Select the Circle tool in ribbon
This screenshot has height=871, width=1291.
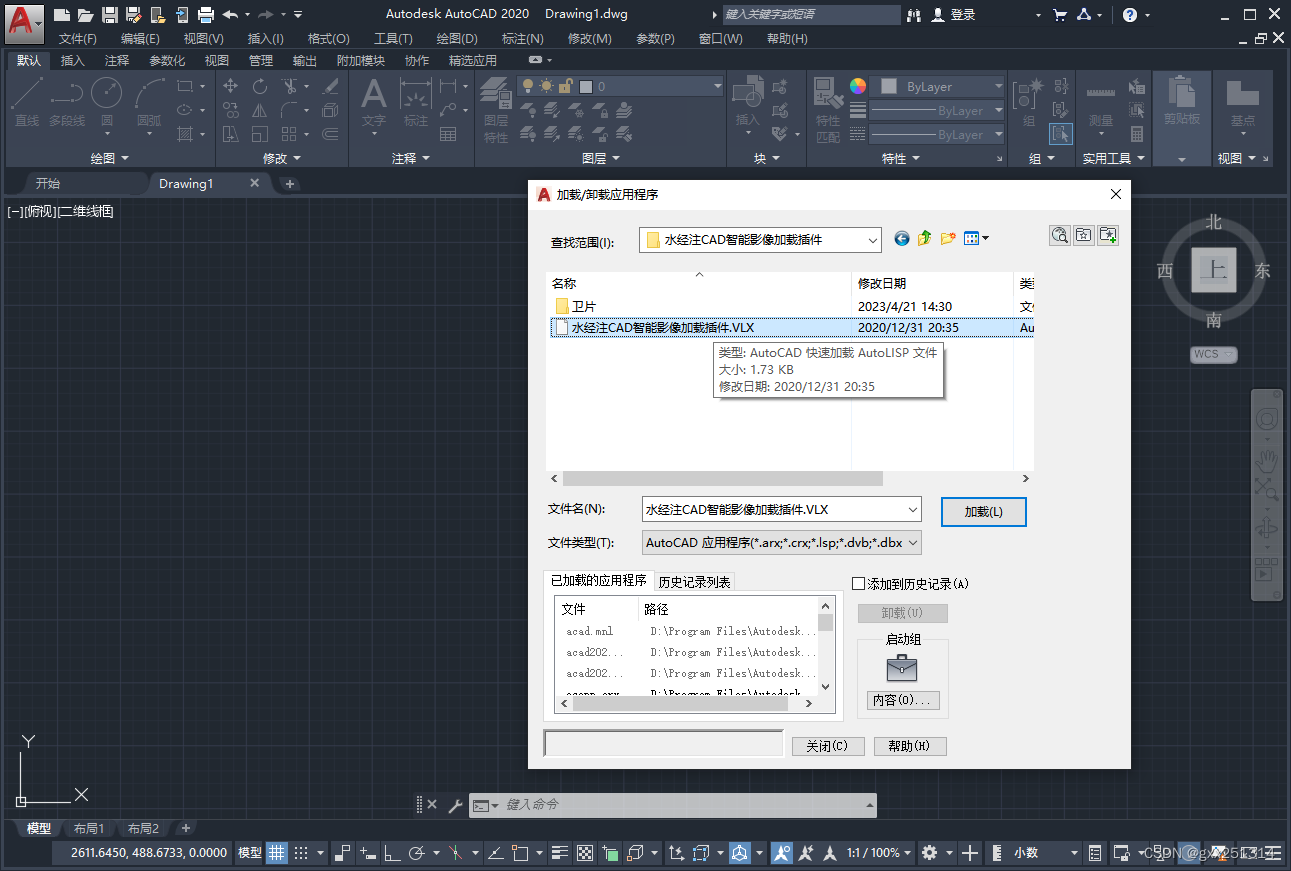[106, 103]
